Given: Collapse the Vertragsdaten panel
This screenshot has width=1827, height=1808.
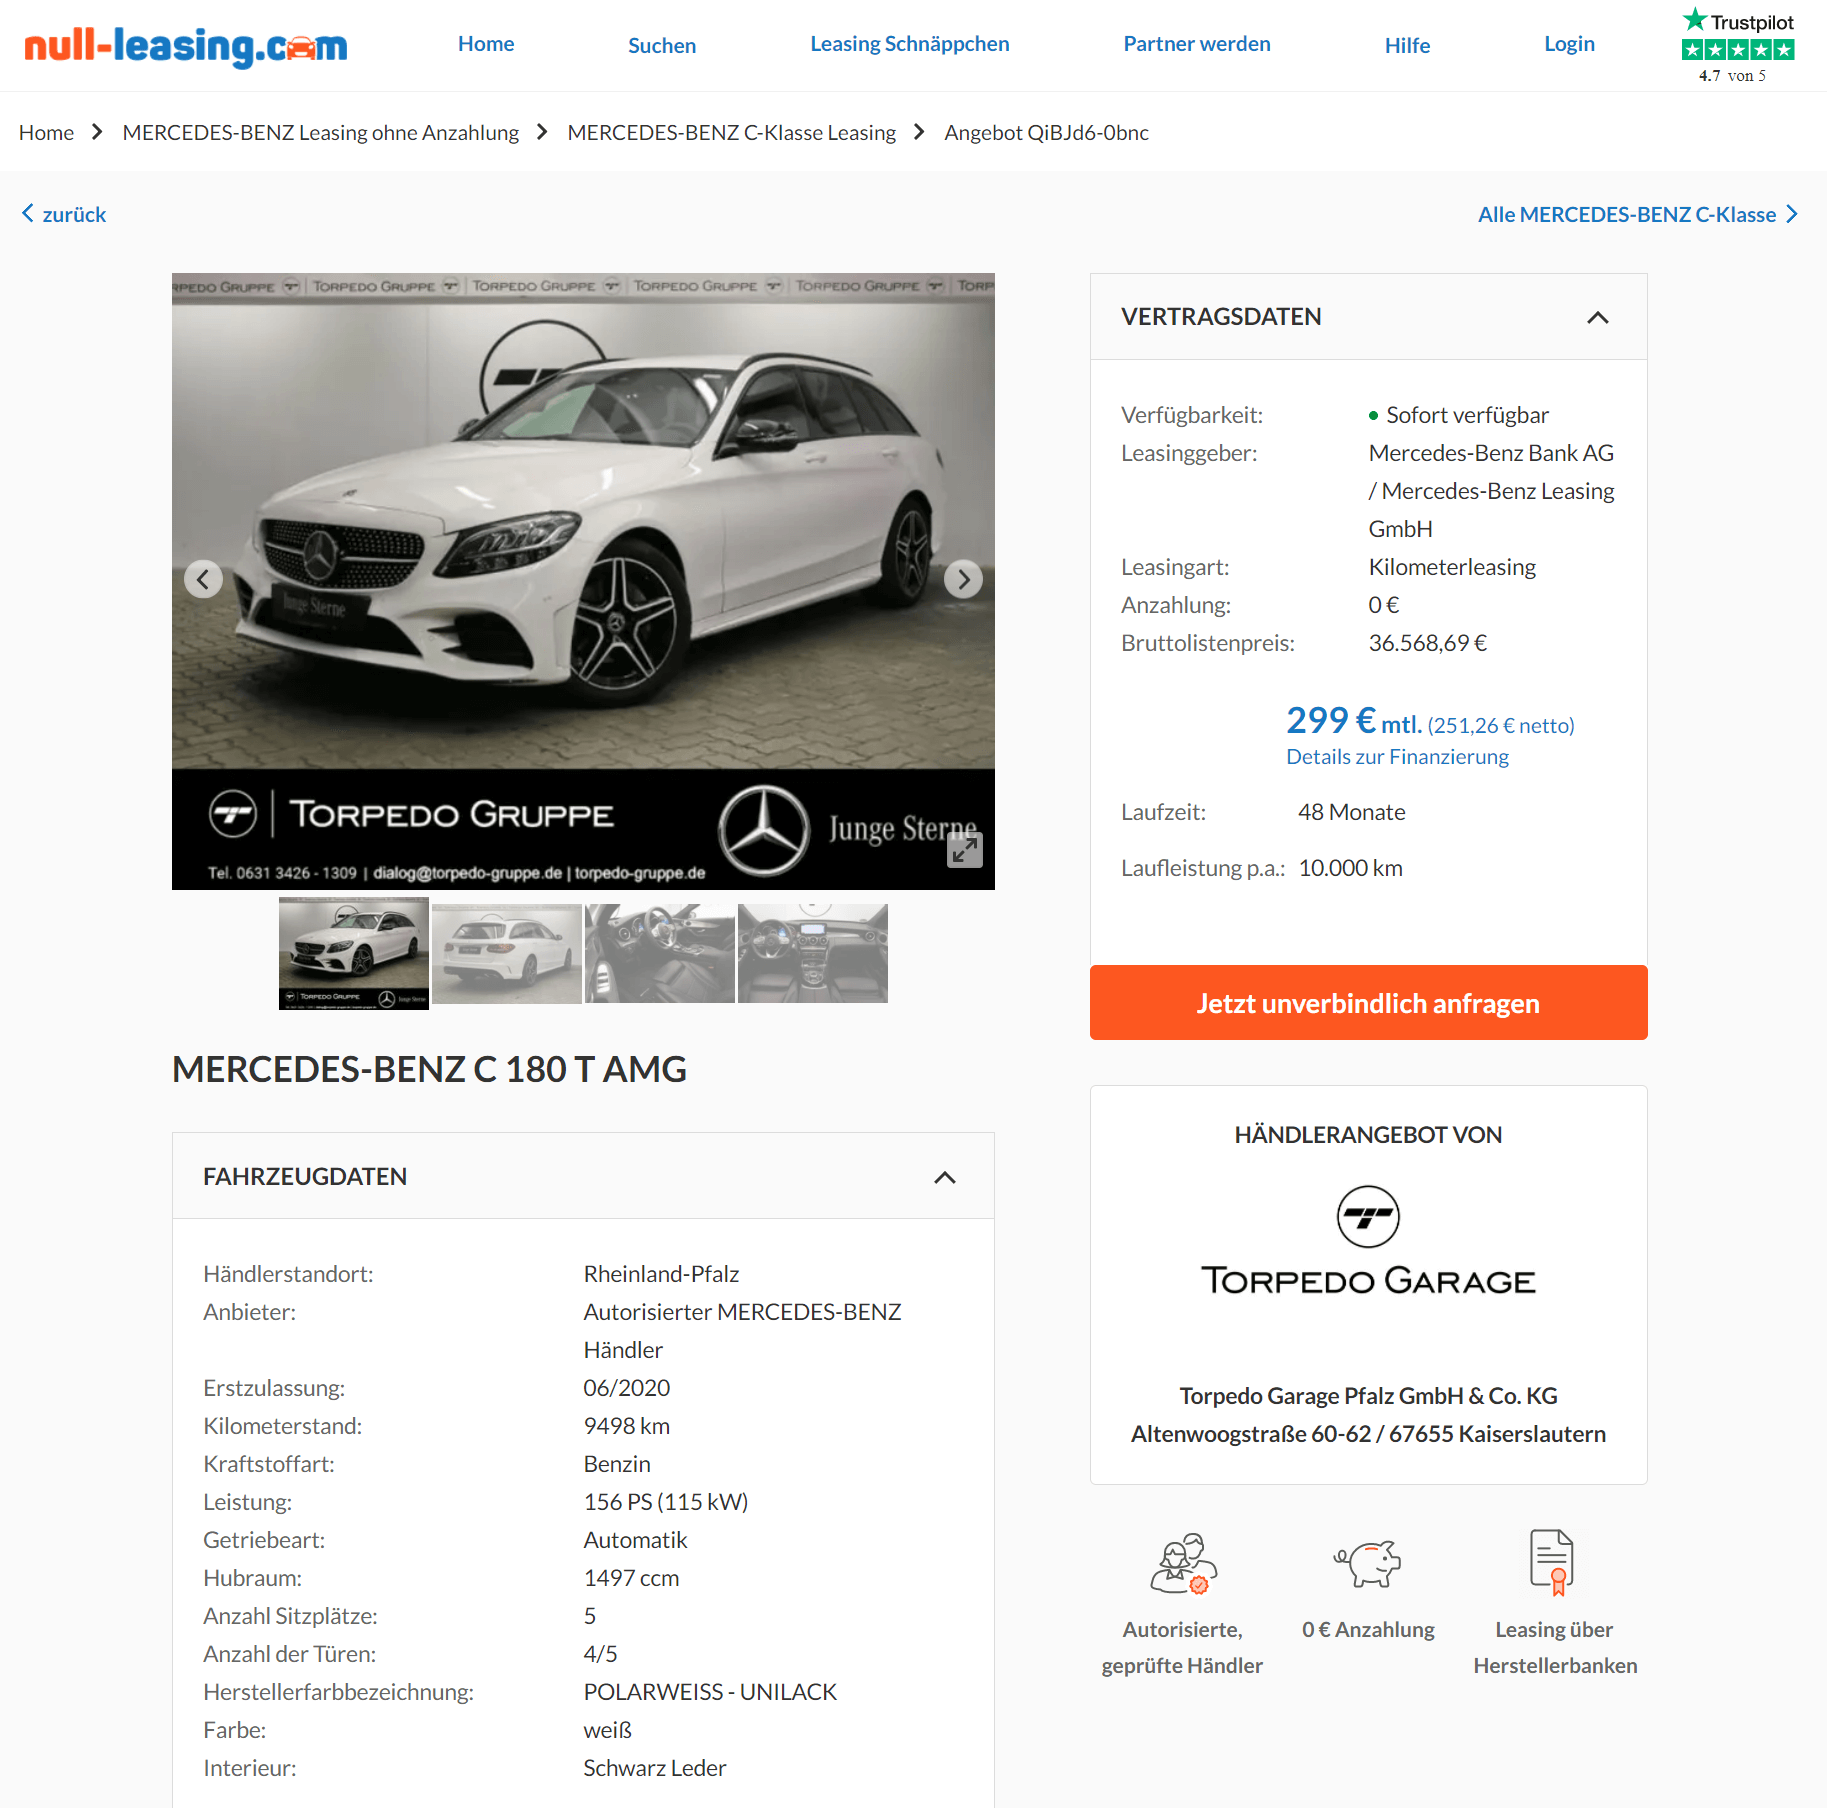Looking at the screenshot, I should pos(1598,317).
